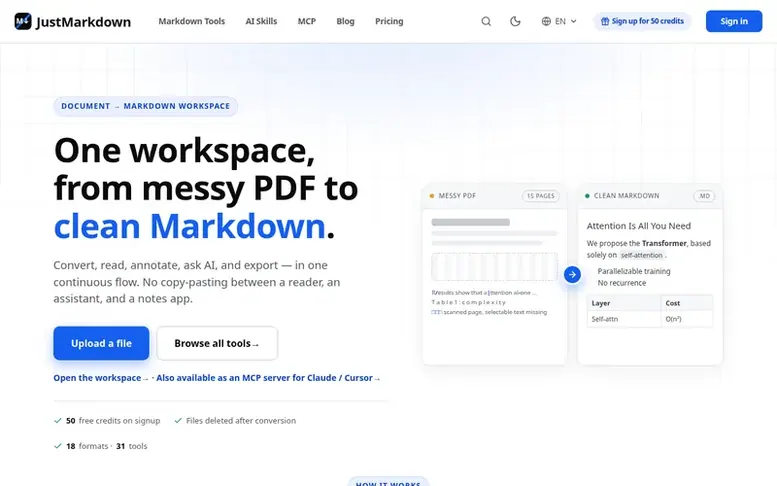Click '50 free credits on signup' text

tap(113, 421)
